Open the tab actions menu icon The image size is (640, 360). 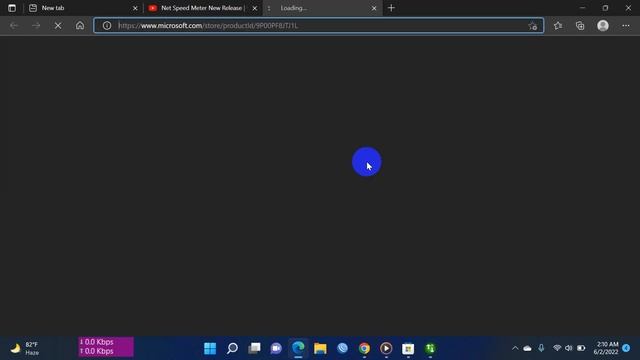pos(12,8)
